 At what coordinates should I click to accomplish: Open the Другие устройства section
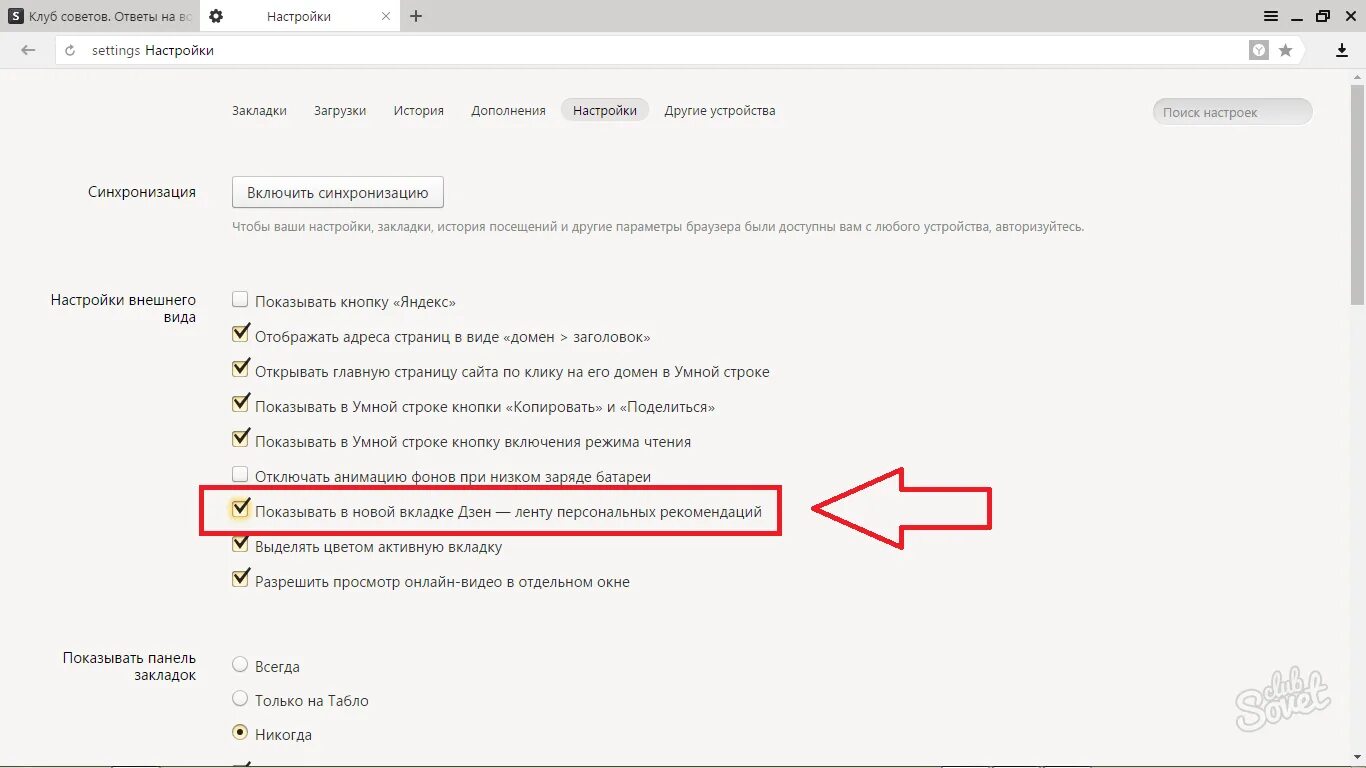pos(720,111)
